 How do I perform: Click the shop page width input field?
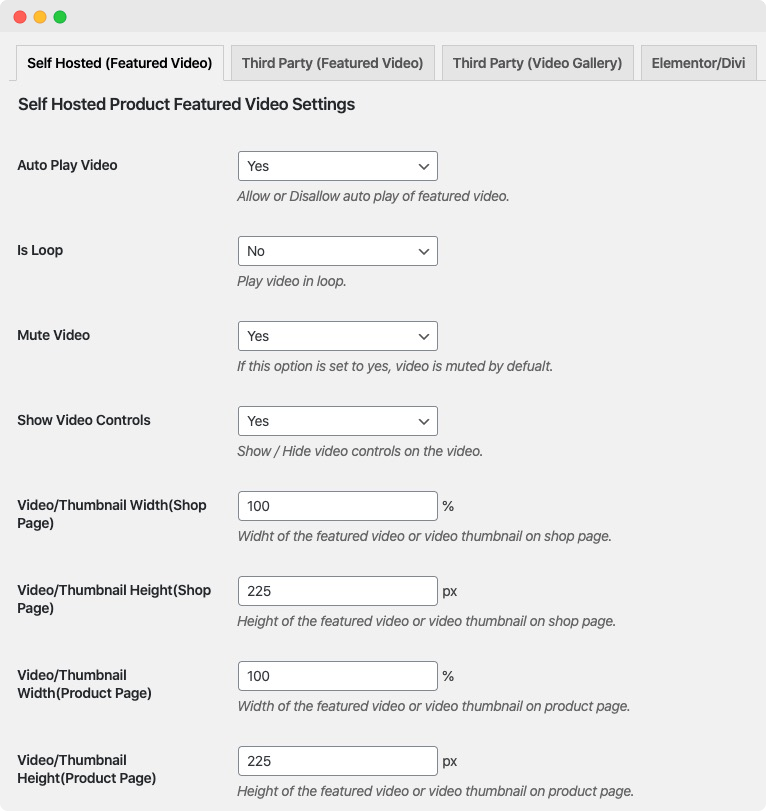click(337, 506)
